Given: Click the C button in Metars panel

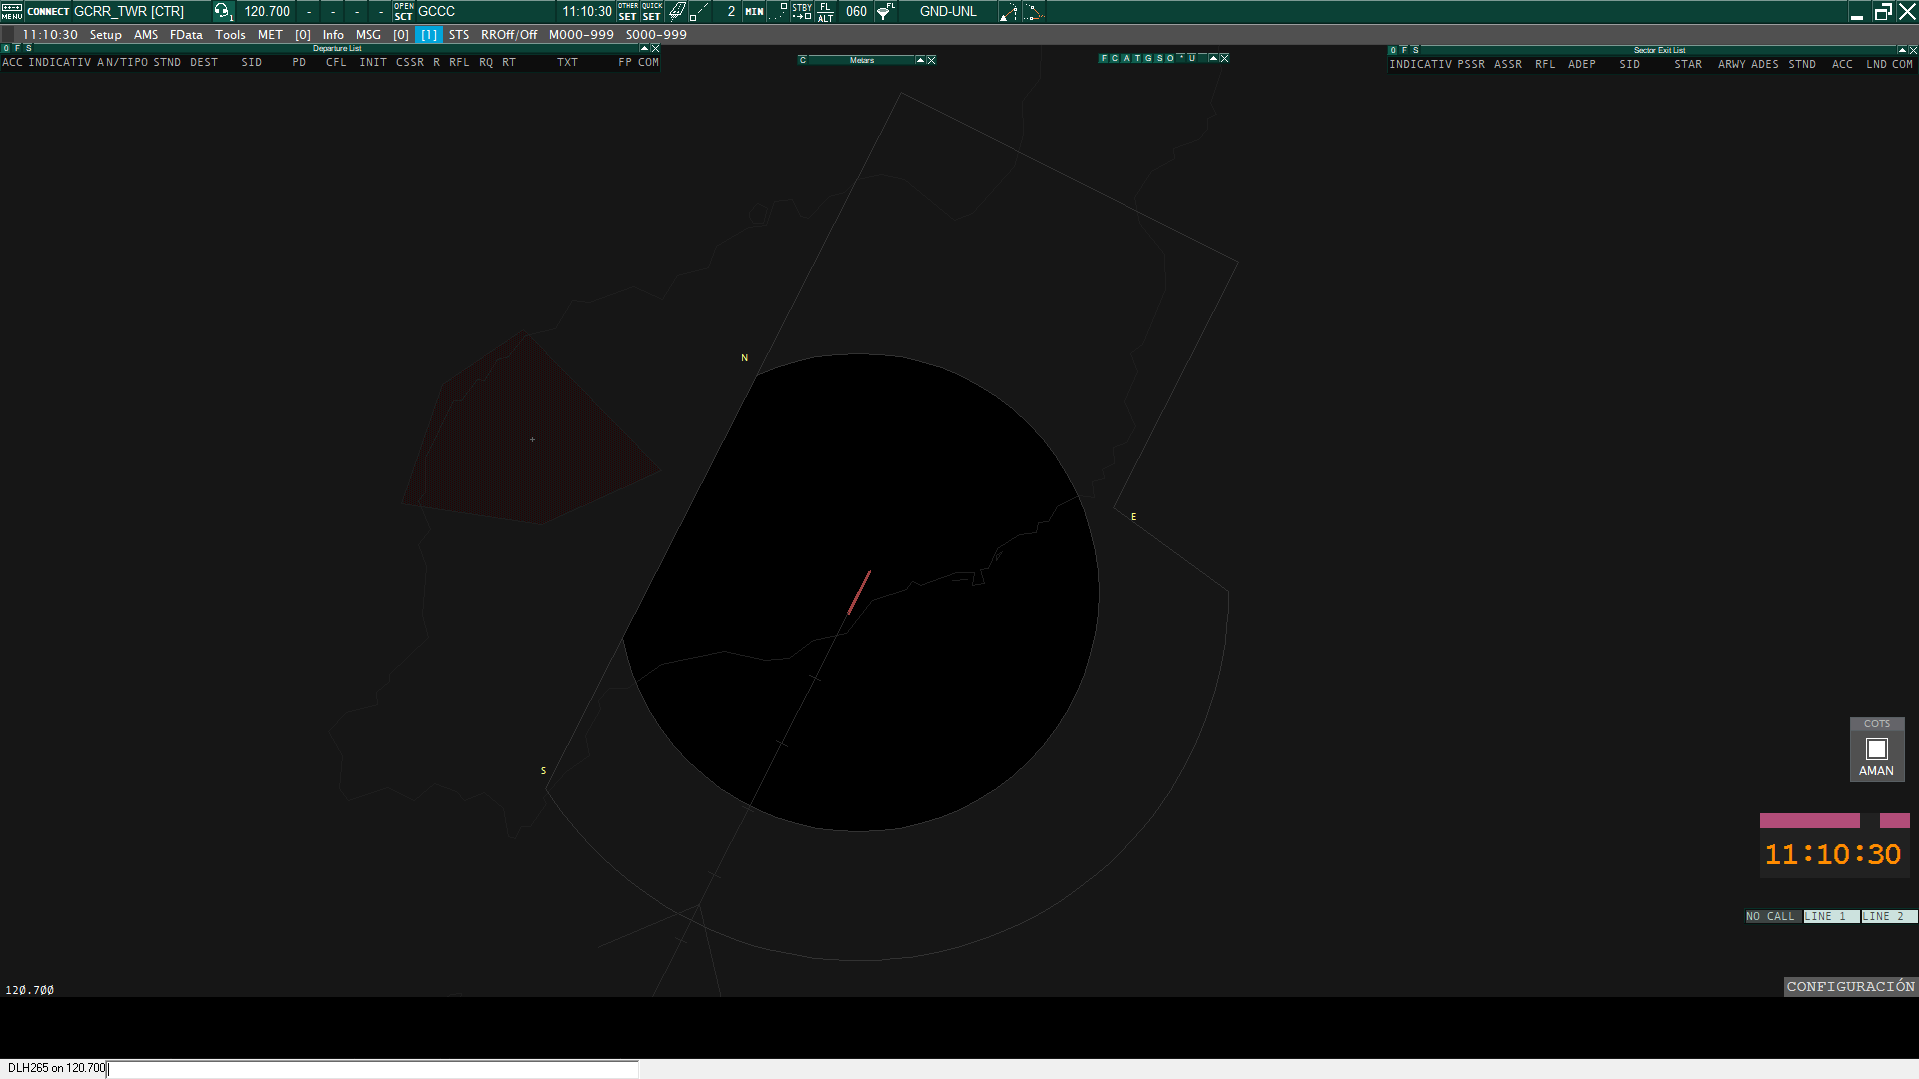Looking at the screenshot, I should [803, 60].
